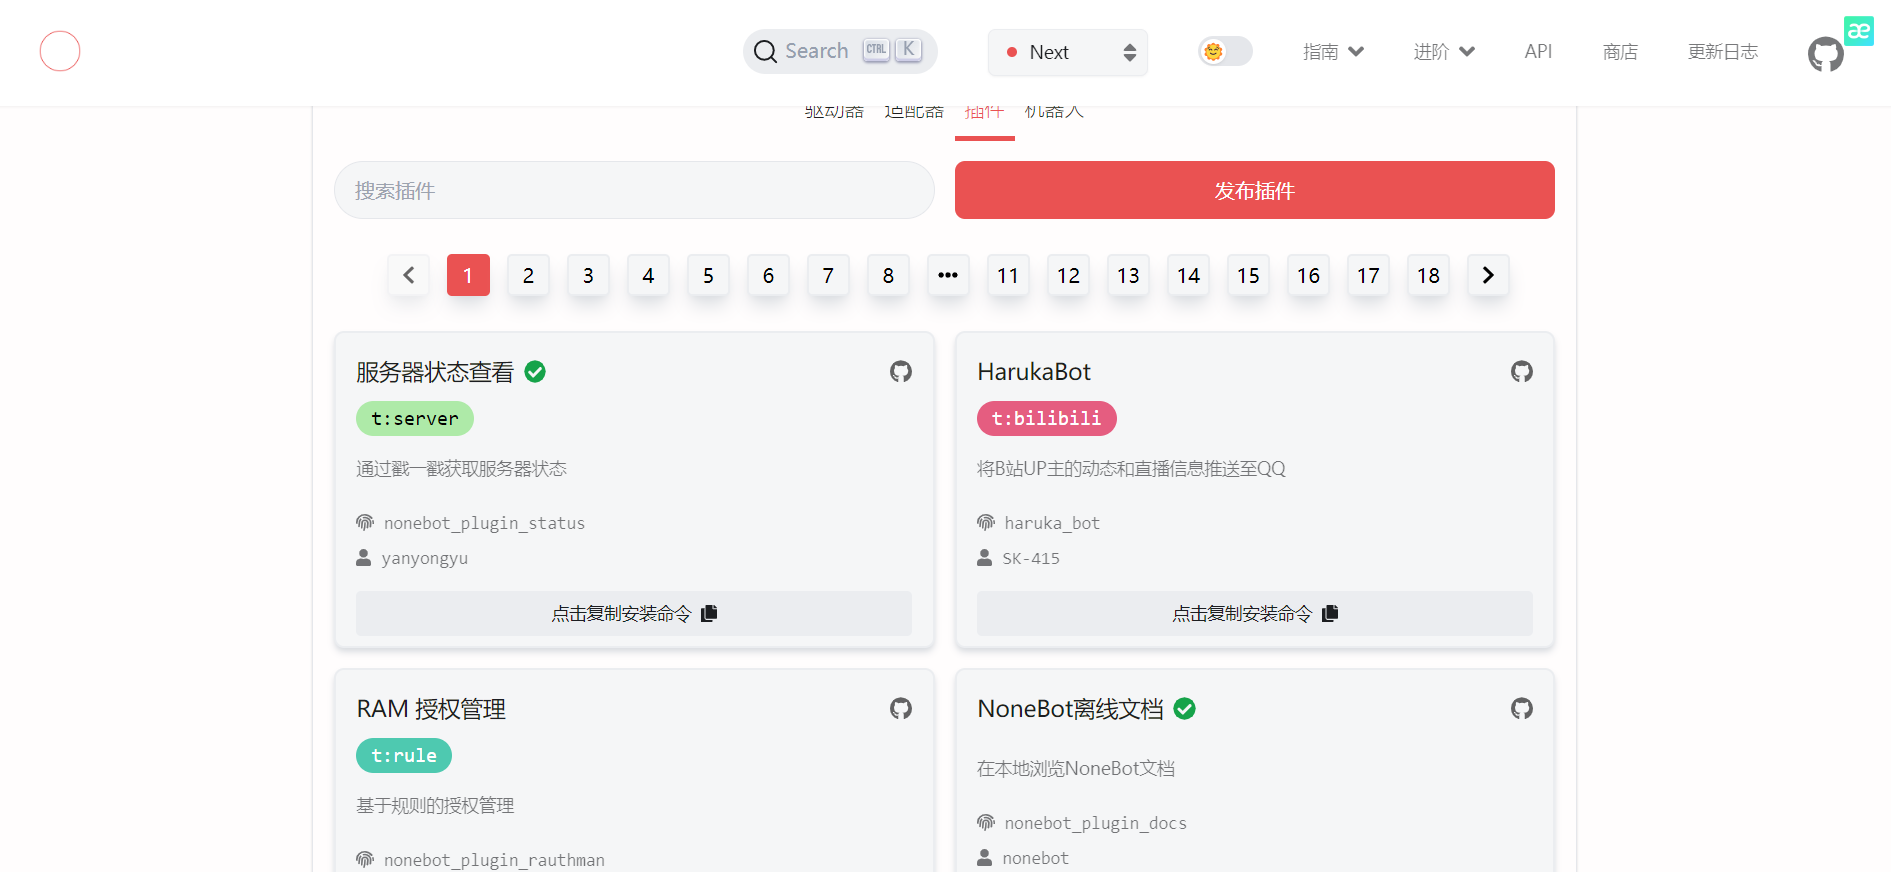1891x872 pixels.
Task: Click author name yanyongyu
Action: pos(424,558)
